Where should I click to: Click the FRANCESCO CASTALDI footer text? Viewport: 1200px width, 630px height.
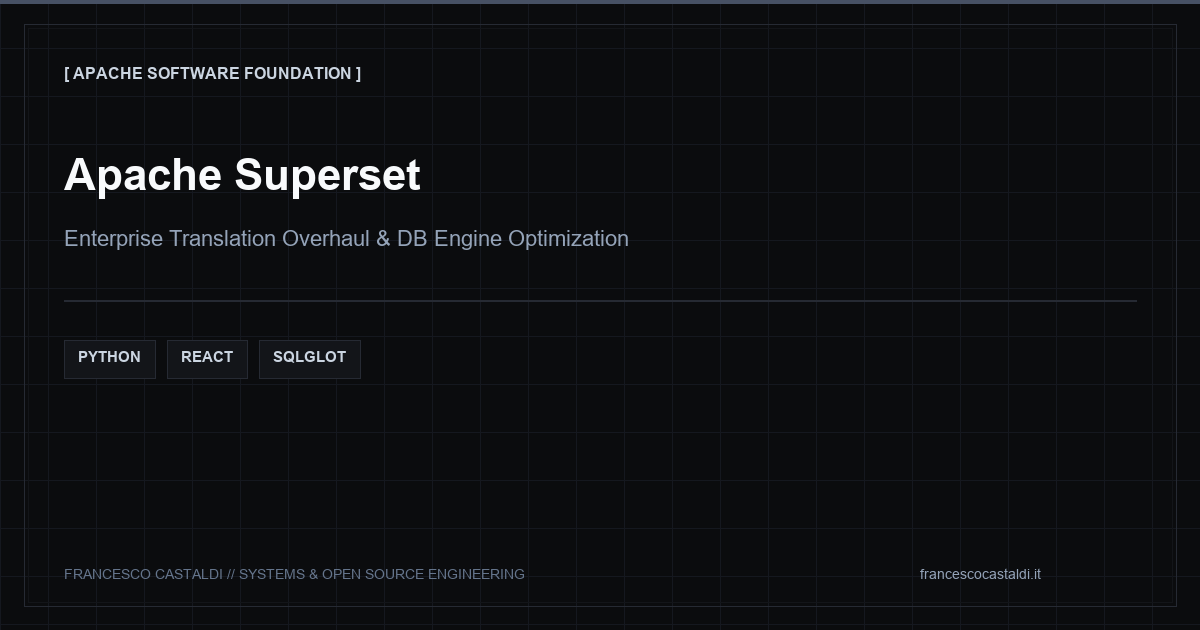tap(294, 574)
